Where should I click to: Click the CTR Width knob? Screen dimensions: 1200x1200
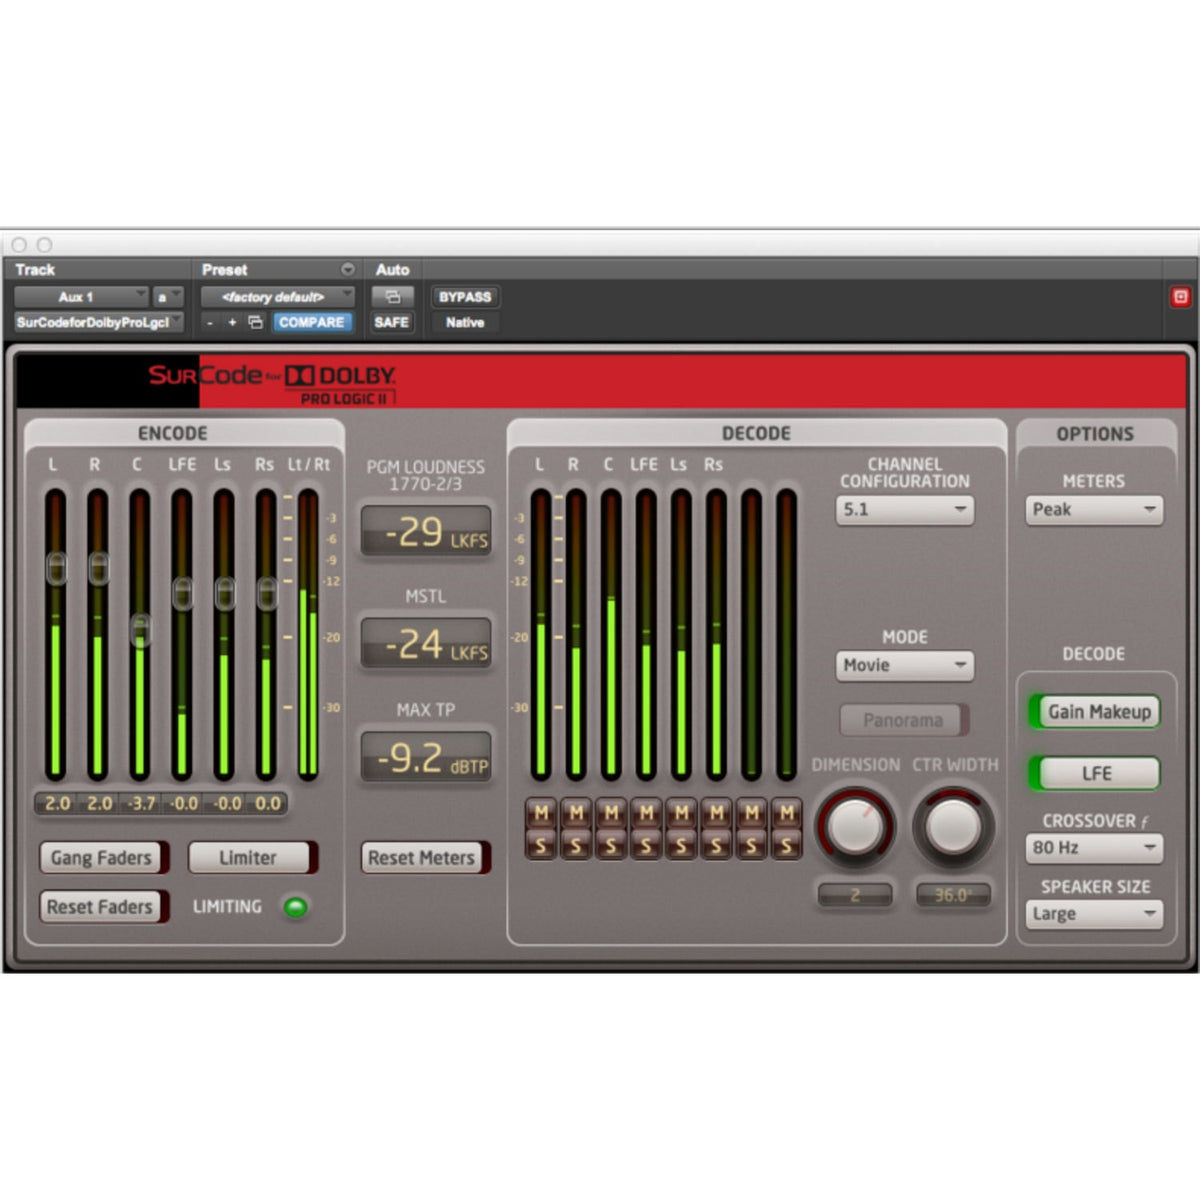[954, 826]
